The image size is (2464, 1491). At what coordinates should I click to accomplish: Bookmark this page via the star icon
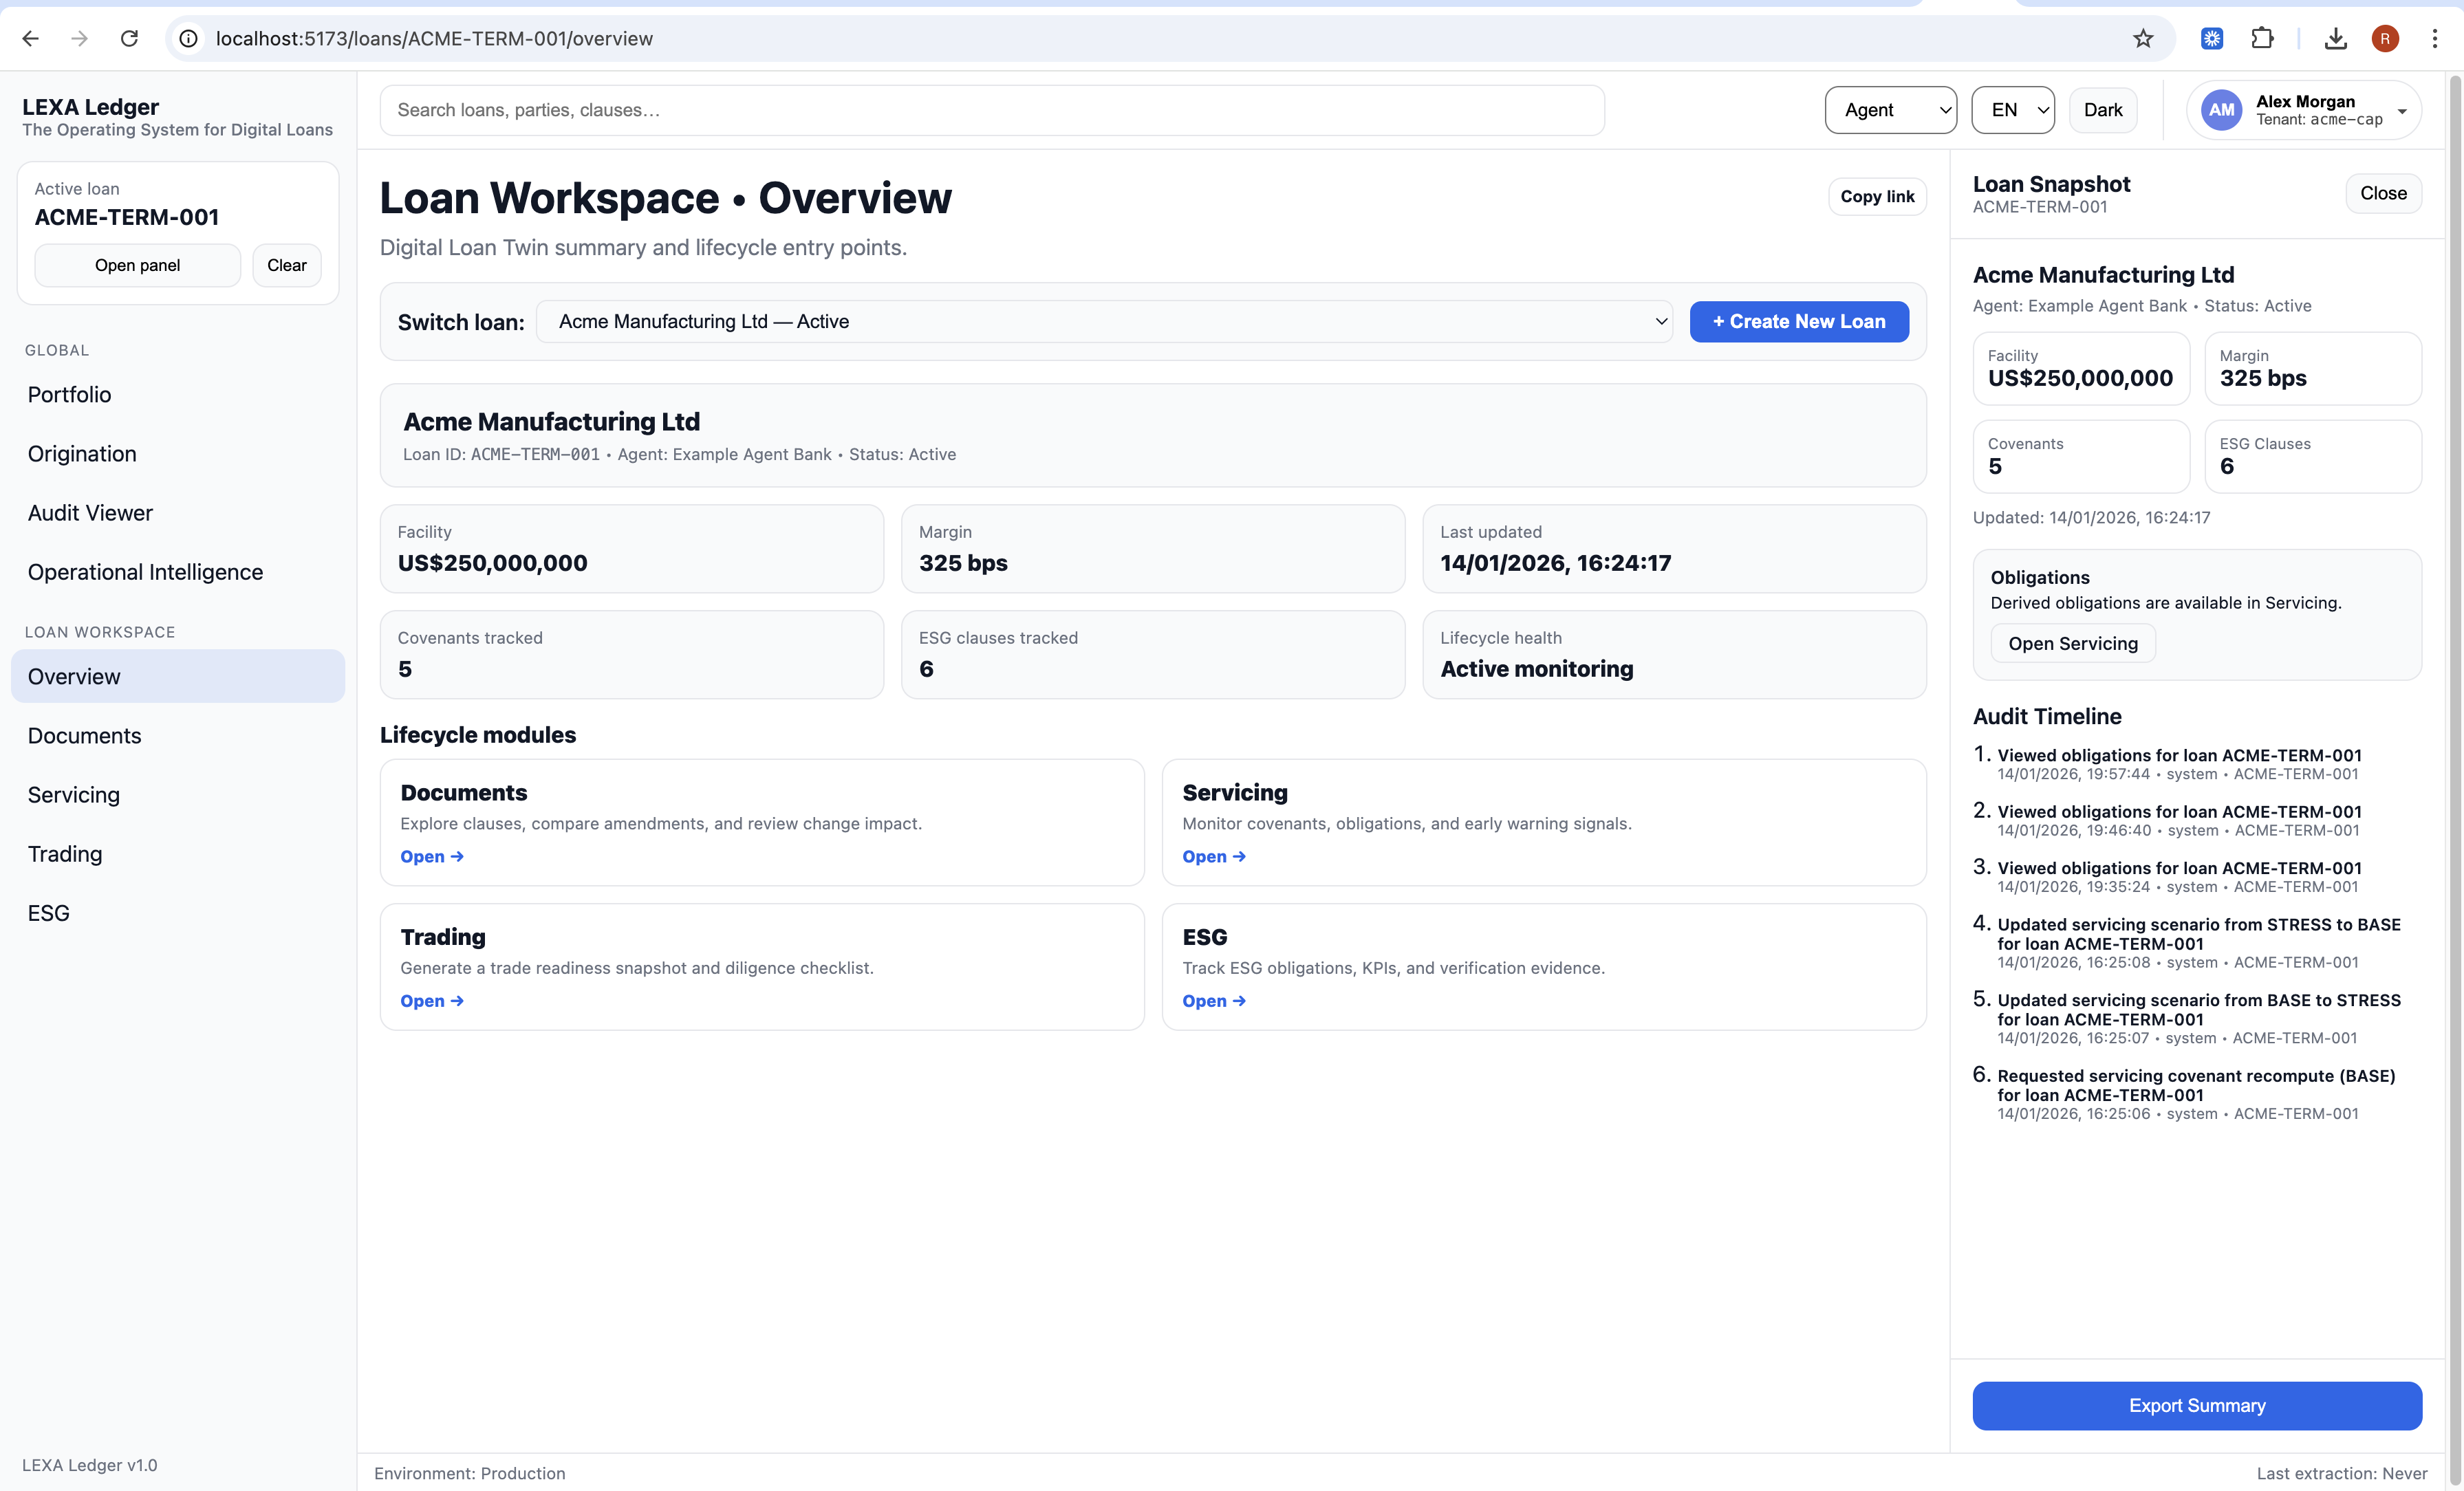click(x=2143, y=38)
